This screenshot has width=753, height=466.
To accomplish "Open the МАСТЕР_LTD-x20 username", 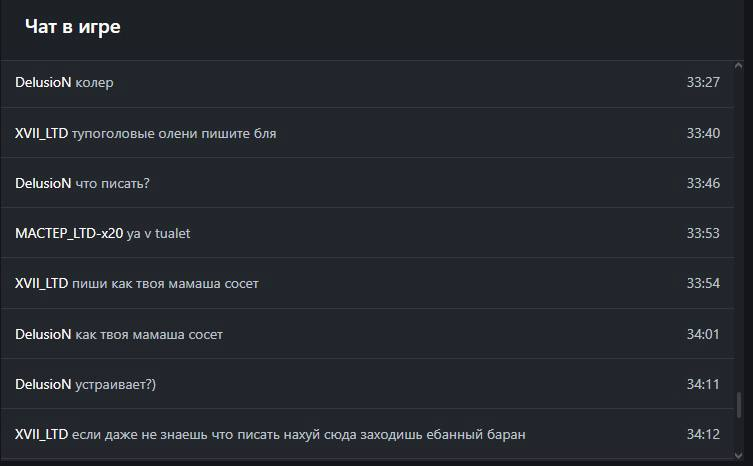I will pos(69,233).
